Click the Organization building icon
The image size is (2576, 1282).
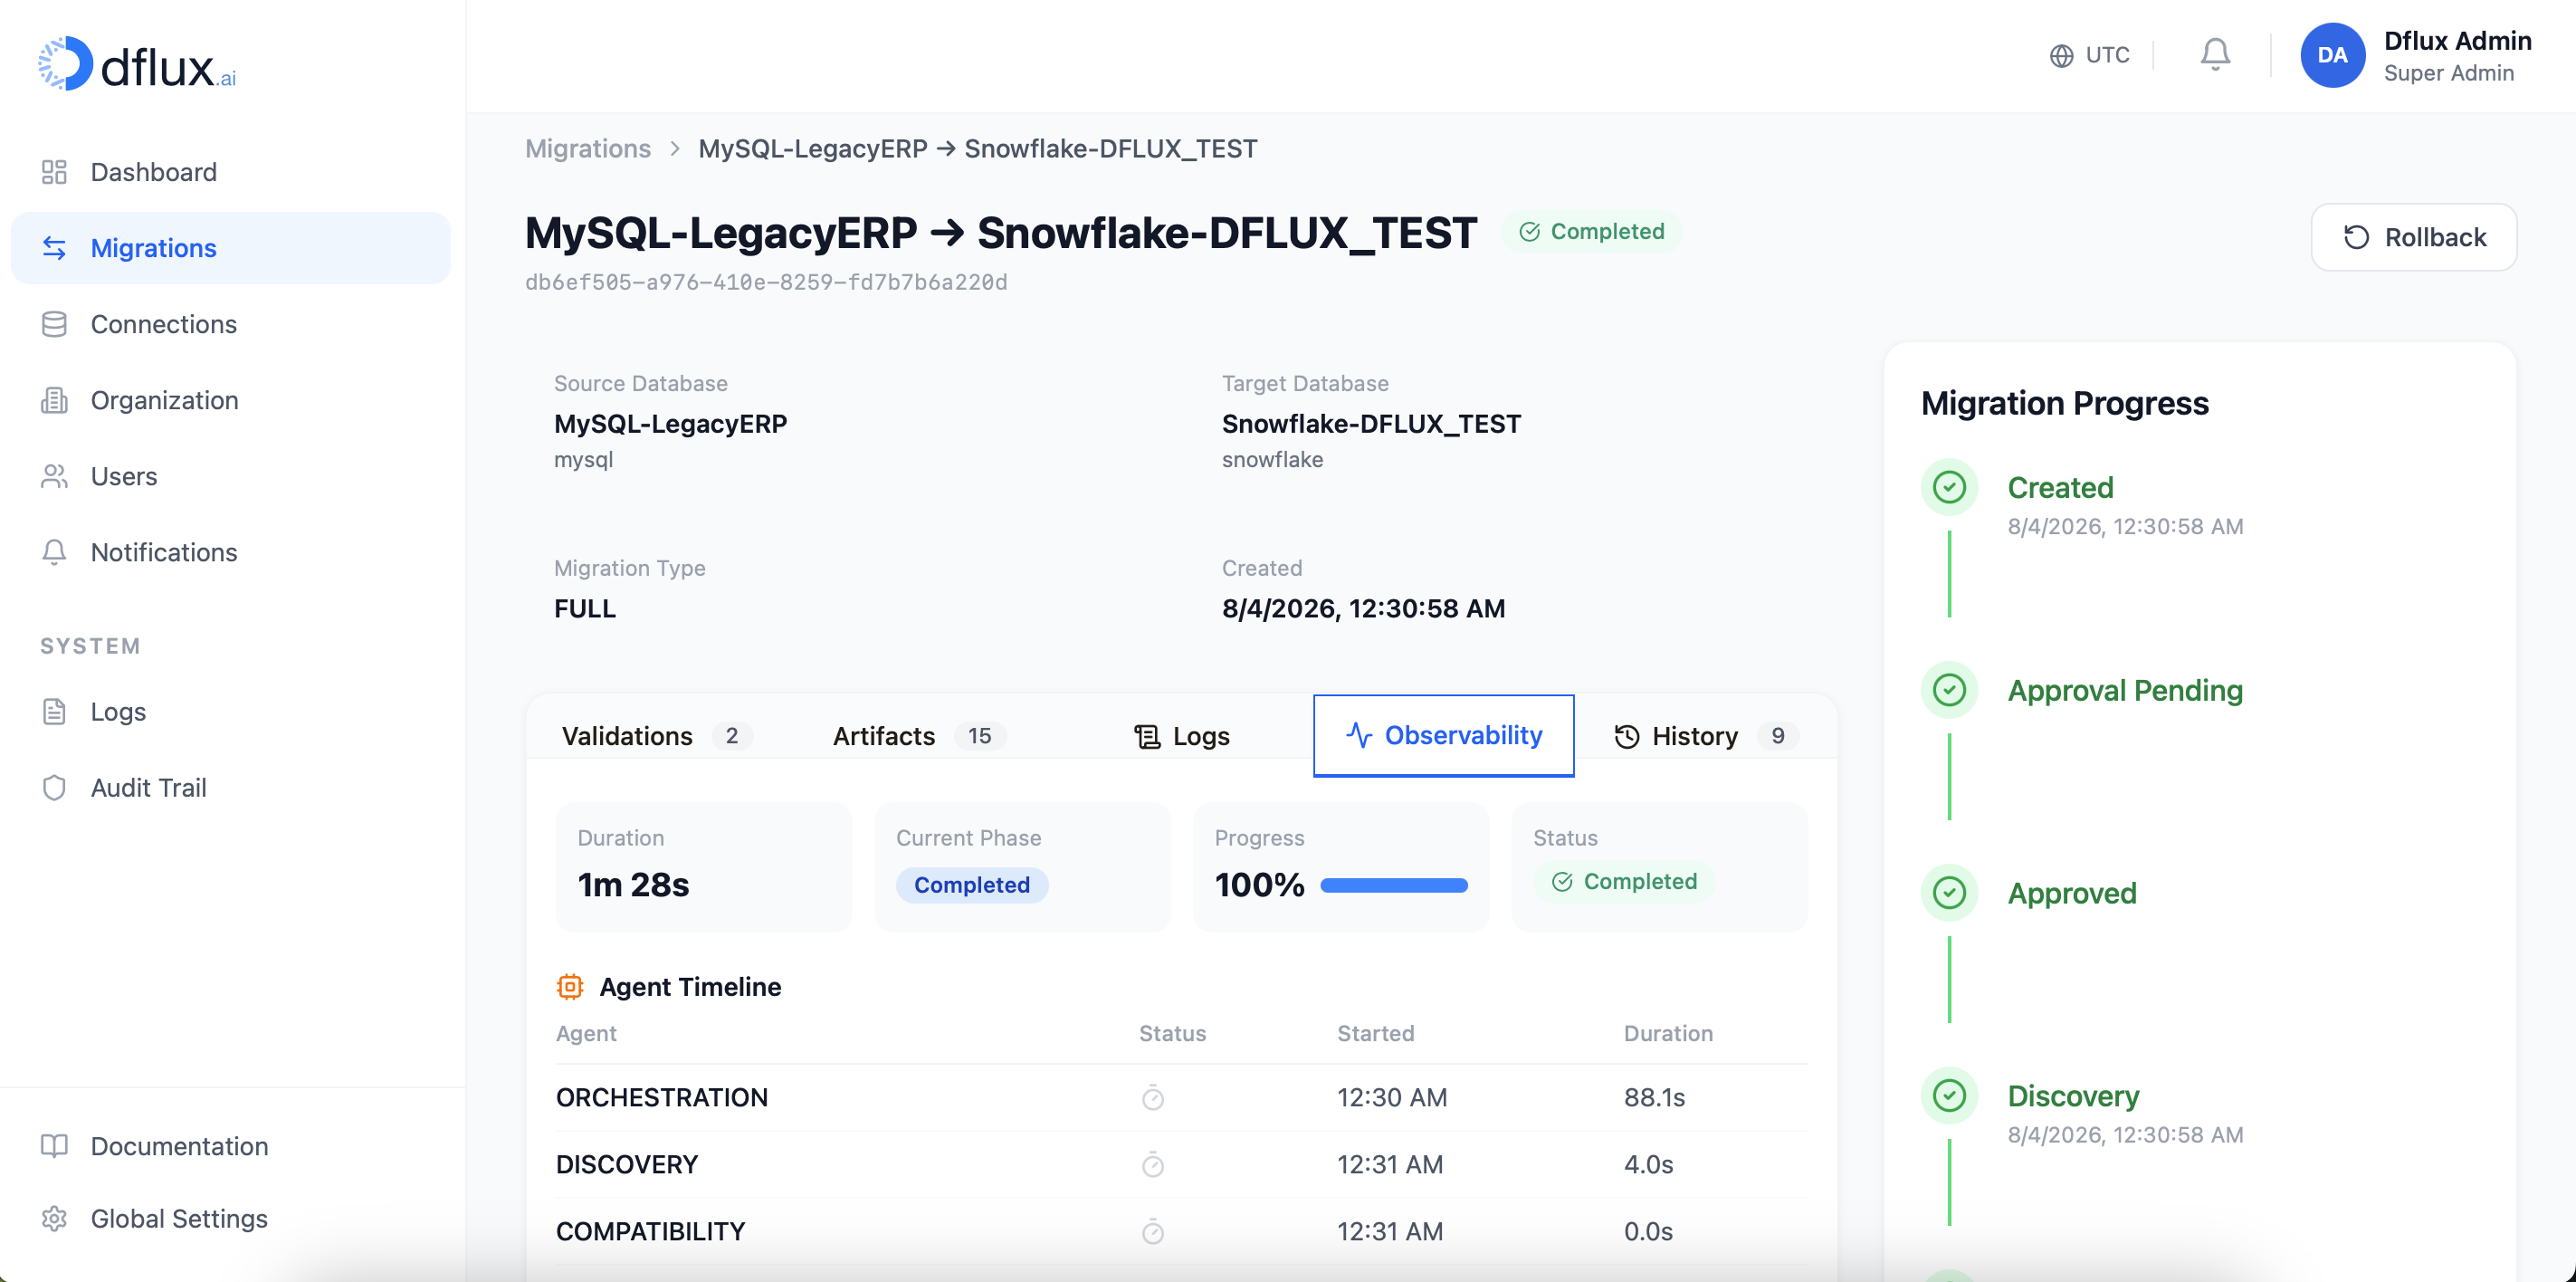[x=54, y=399]
